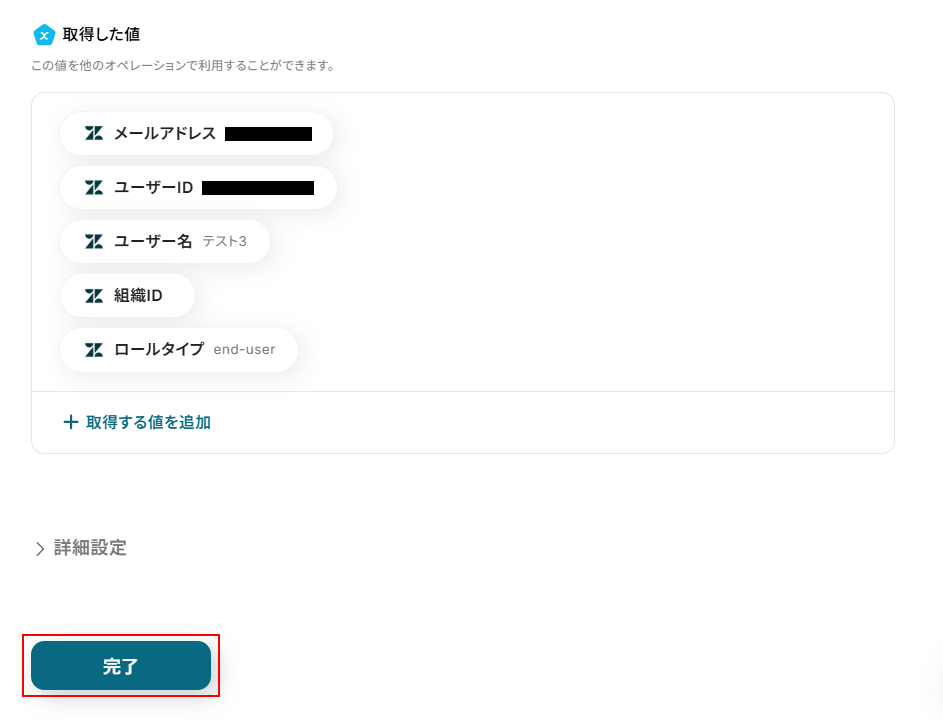943x720 pixels.
Task: Click the plus icon for 取得する値を追加
Action: click(70, 422)
